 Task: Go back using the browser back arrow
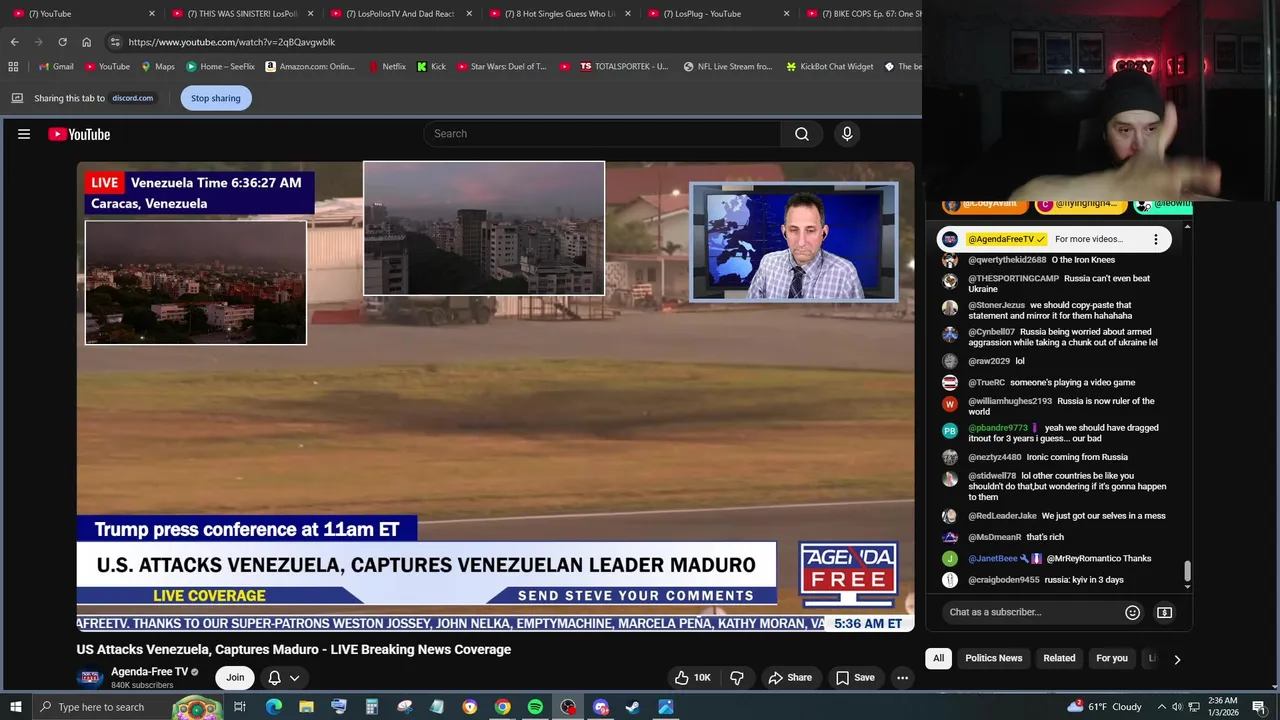click(14, 42)
